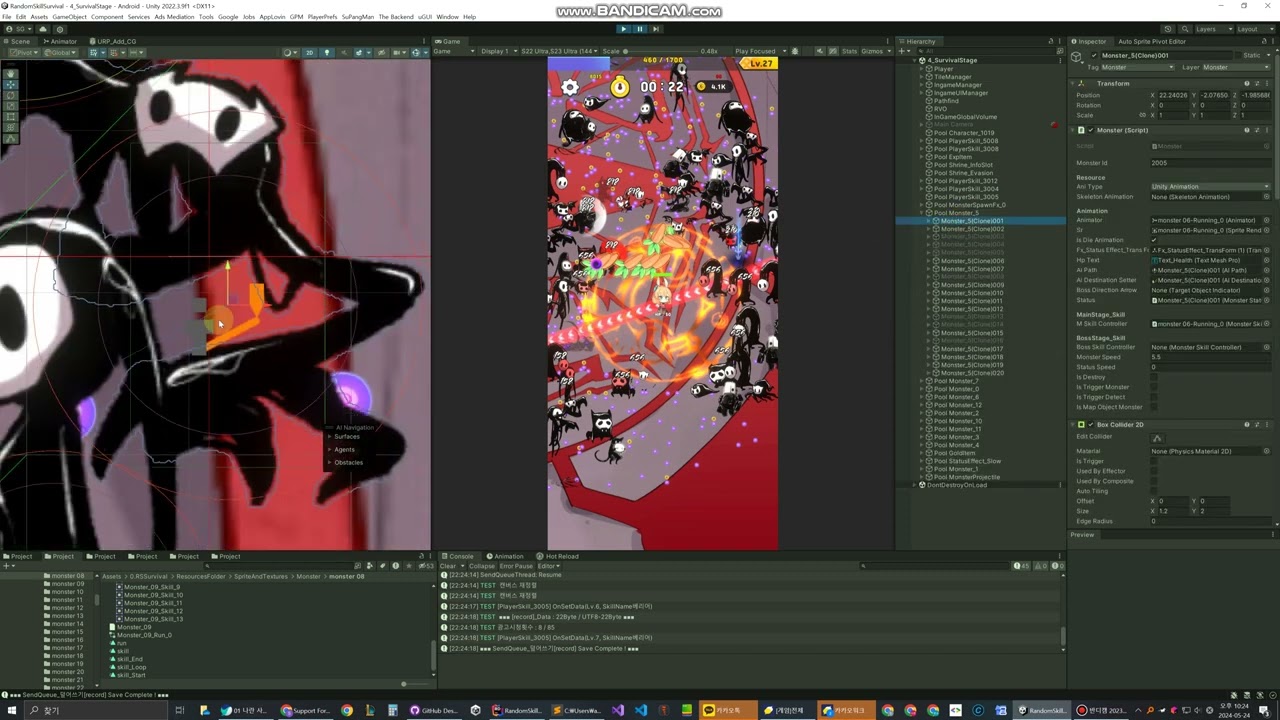
Task: Select Monster_5(Clone)002 in Hierarchy
Action: point(972,229)
